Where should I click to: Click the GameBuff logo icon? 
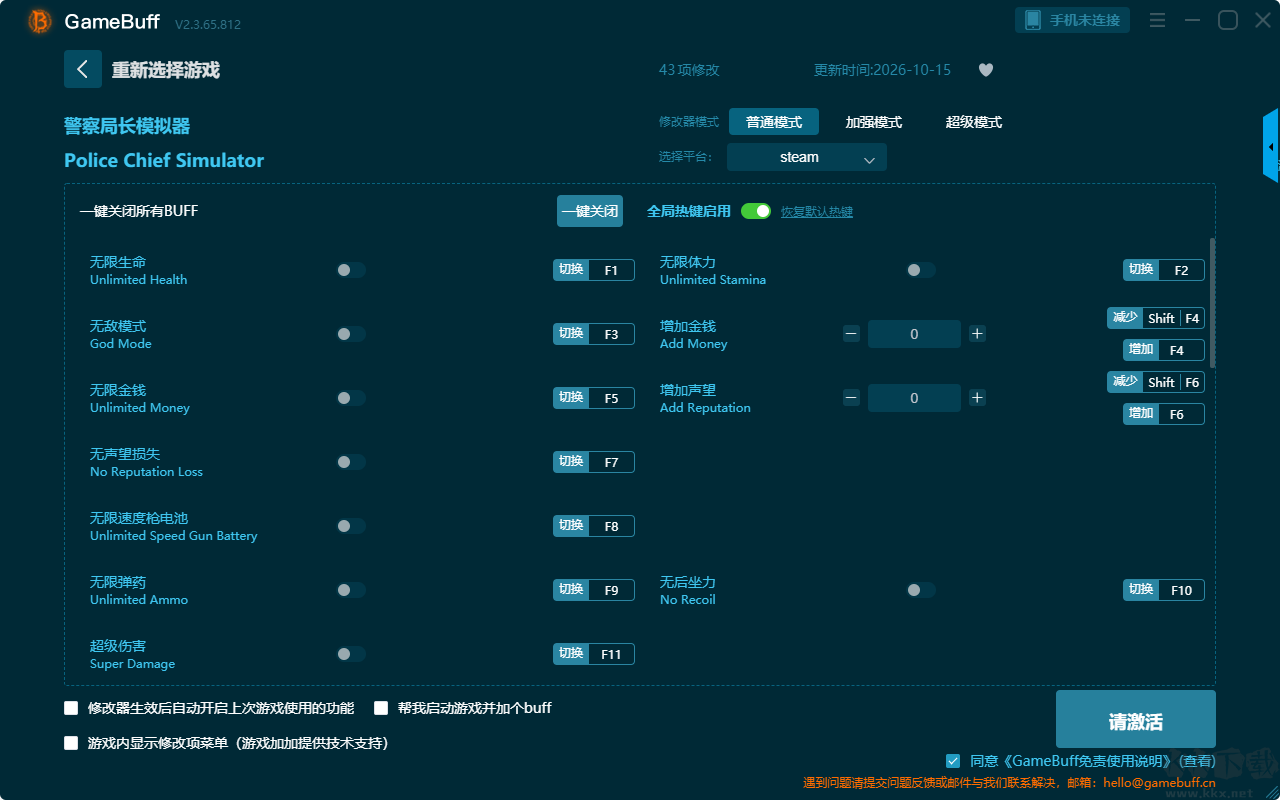tap(40, 21)
